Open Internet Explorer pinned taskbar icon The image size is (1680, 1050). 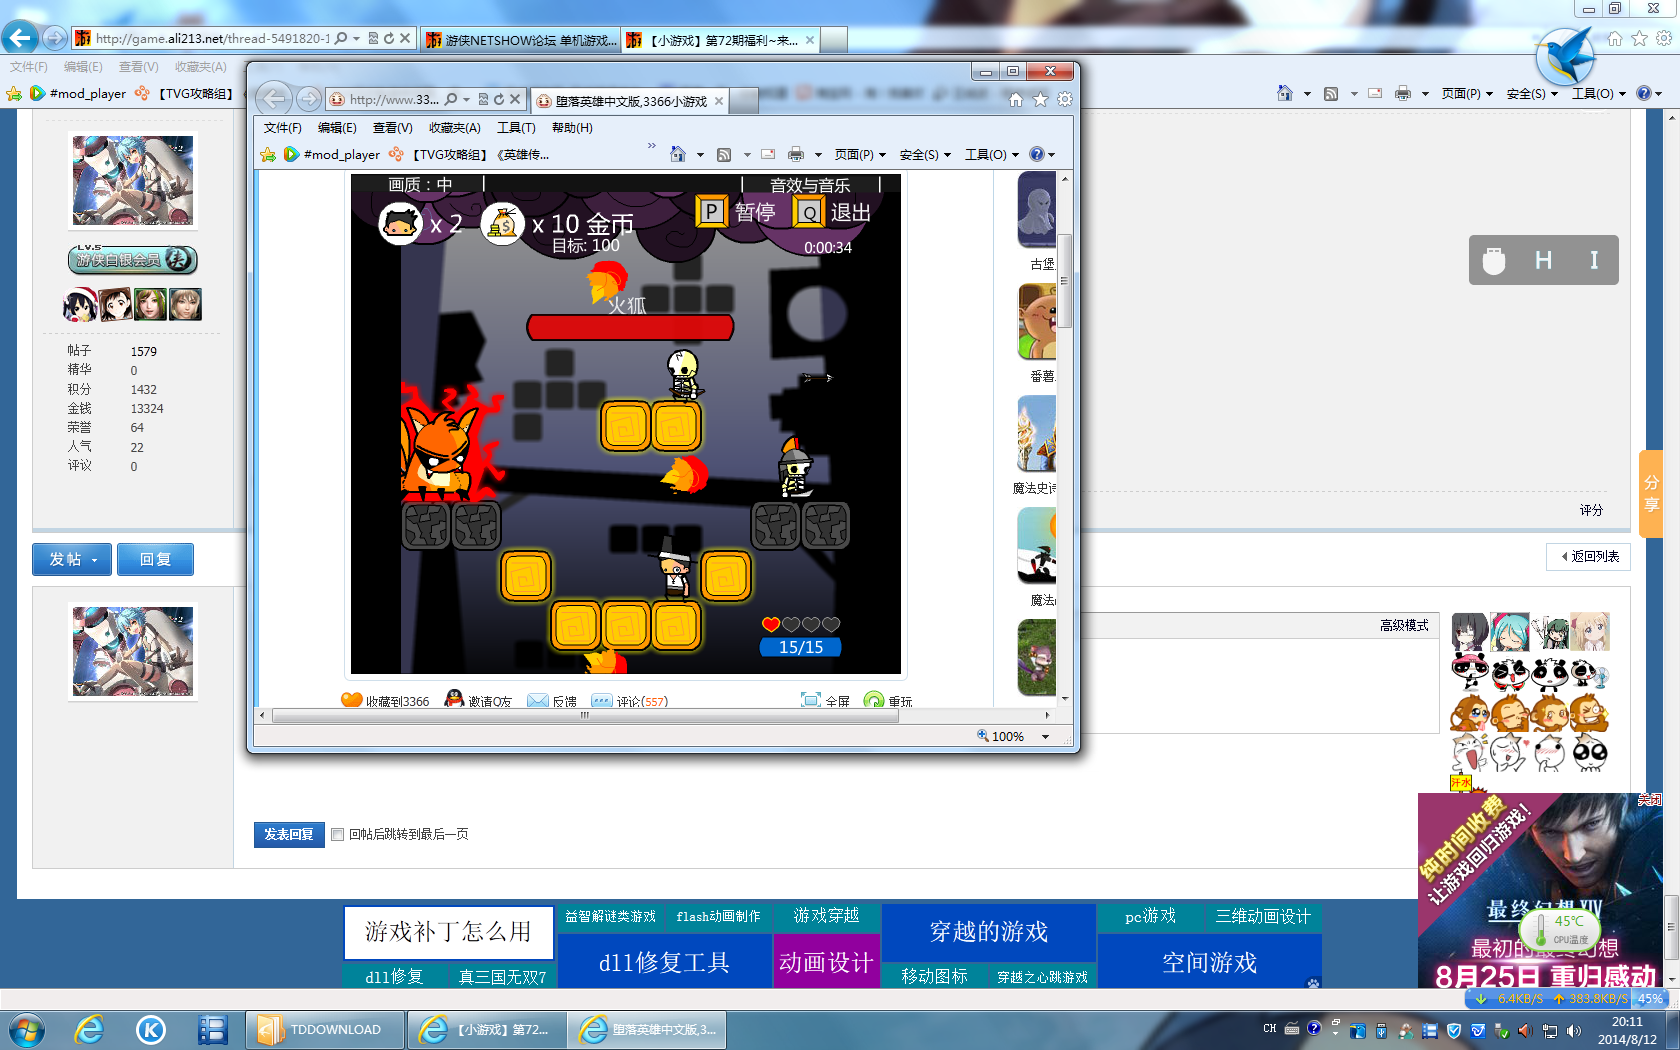click(90, 1029)
